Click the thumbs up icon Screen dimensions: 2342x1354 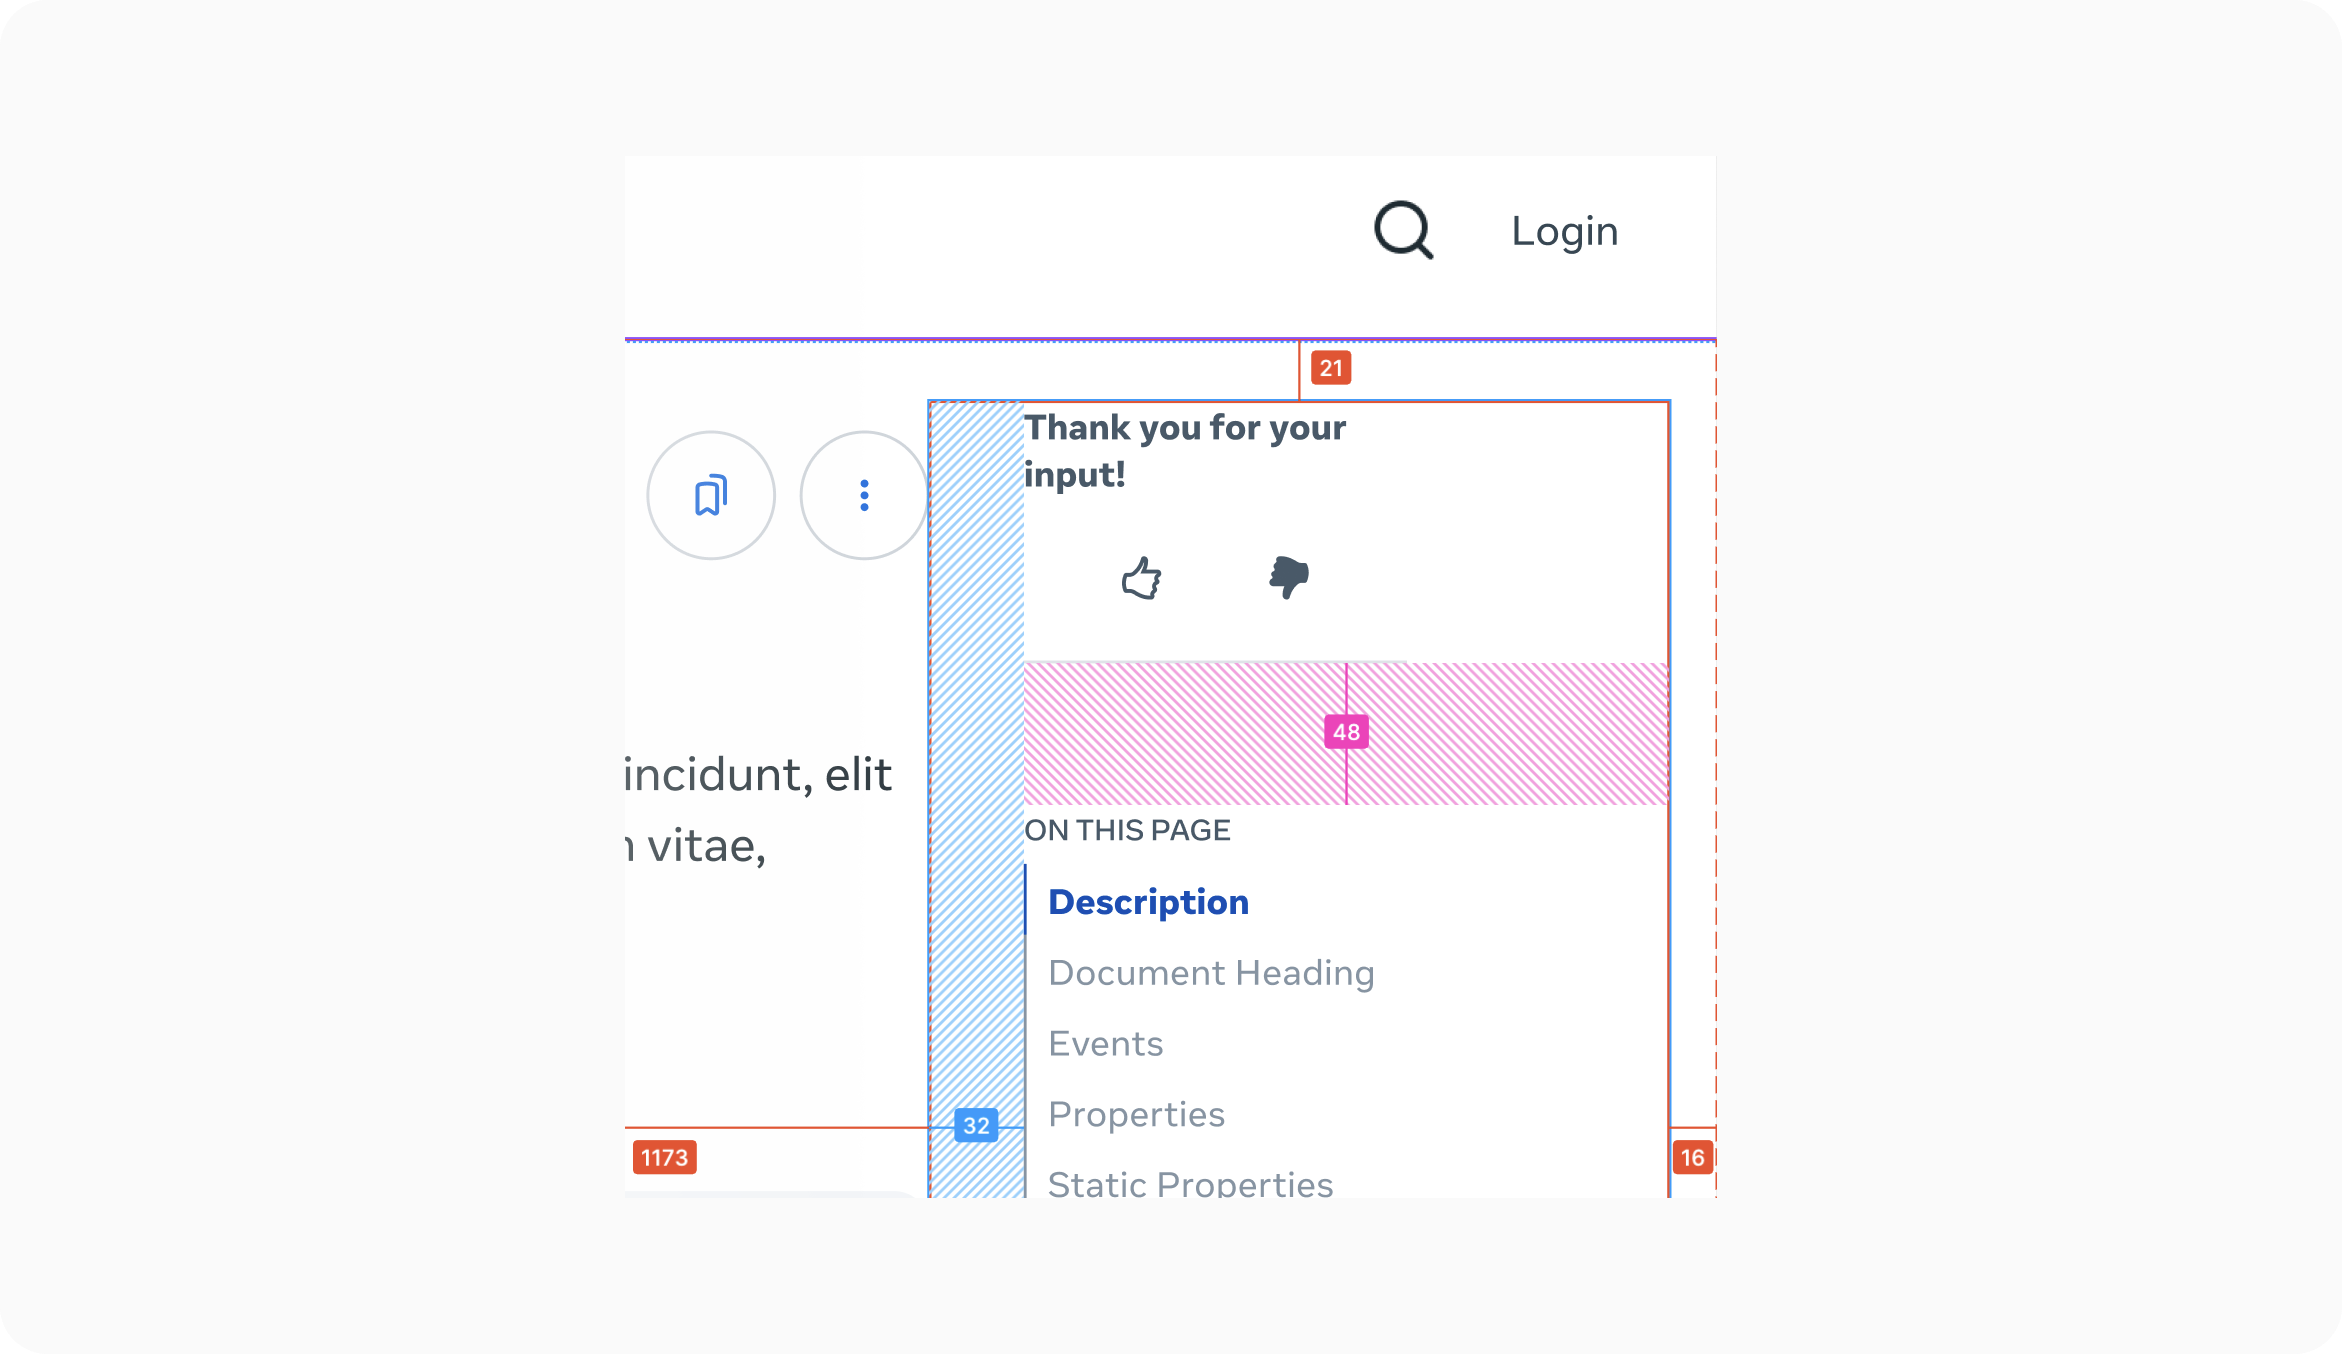point(1141,578)
